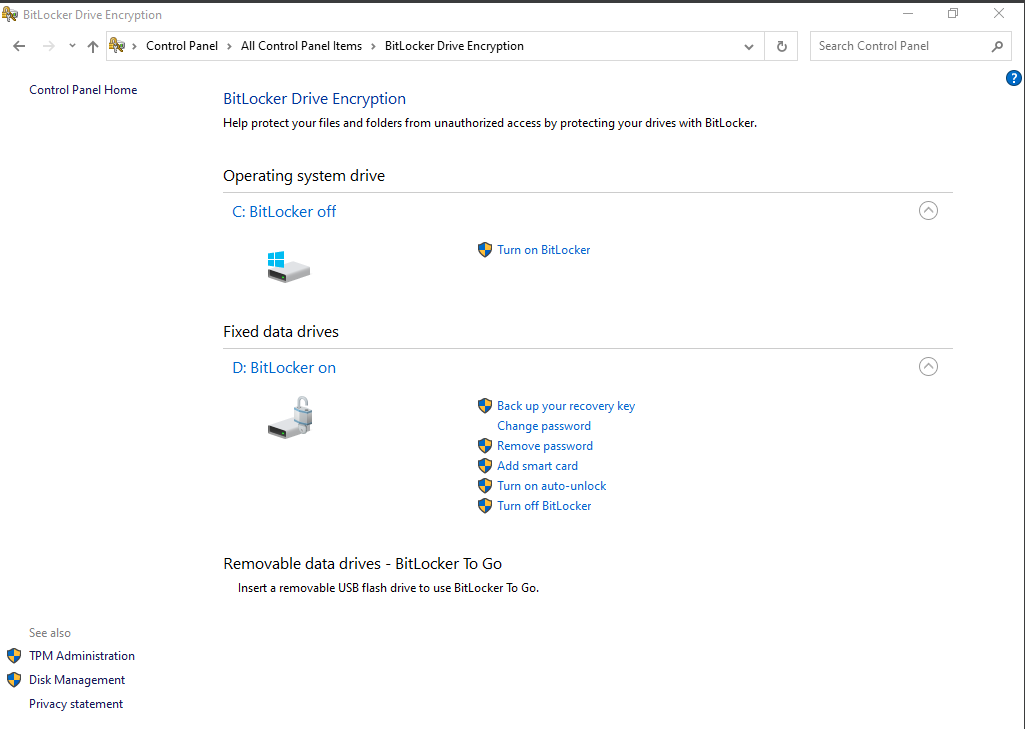Open the Help question mark icon
Viewport: 1025px width, 729px height.
click(1013, 78)
